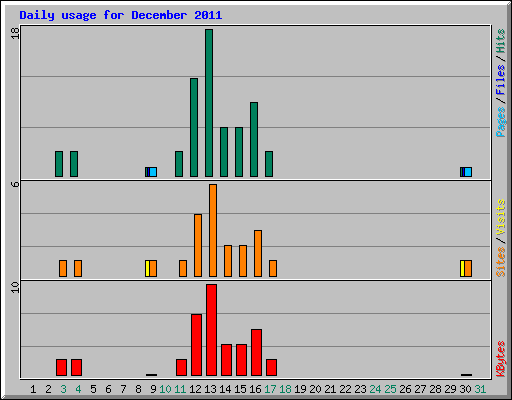Click the green hits bar for day 12

click(194, 127)
